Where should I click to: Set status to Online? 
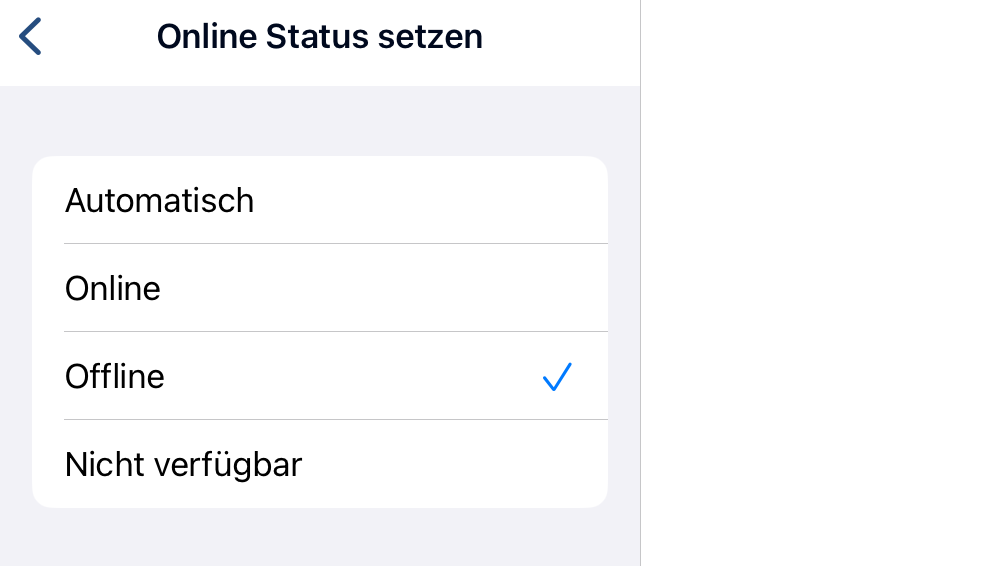320,289
